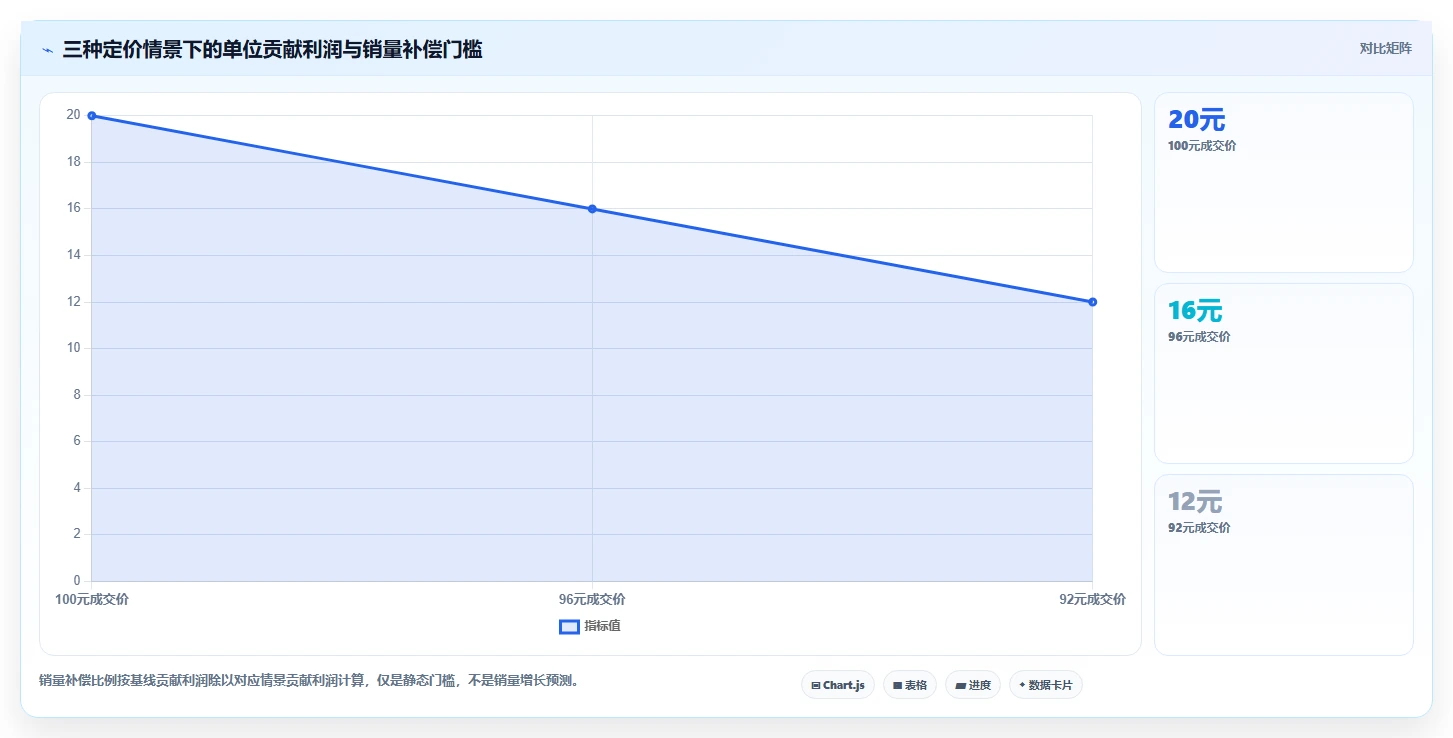
Task: Click the 16元 value card
Action: [x=1284, y=374]
